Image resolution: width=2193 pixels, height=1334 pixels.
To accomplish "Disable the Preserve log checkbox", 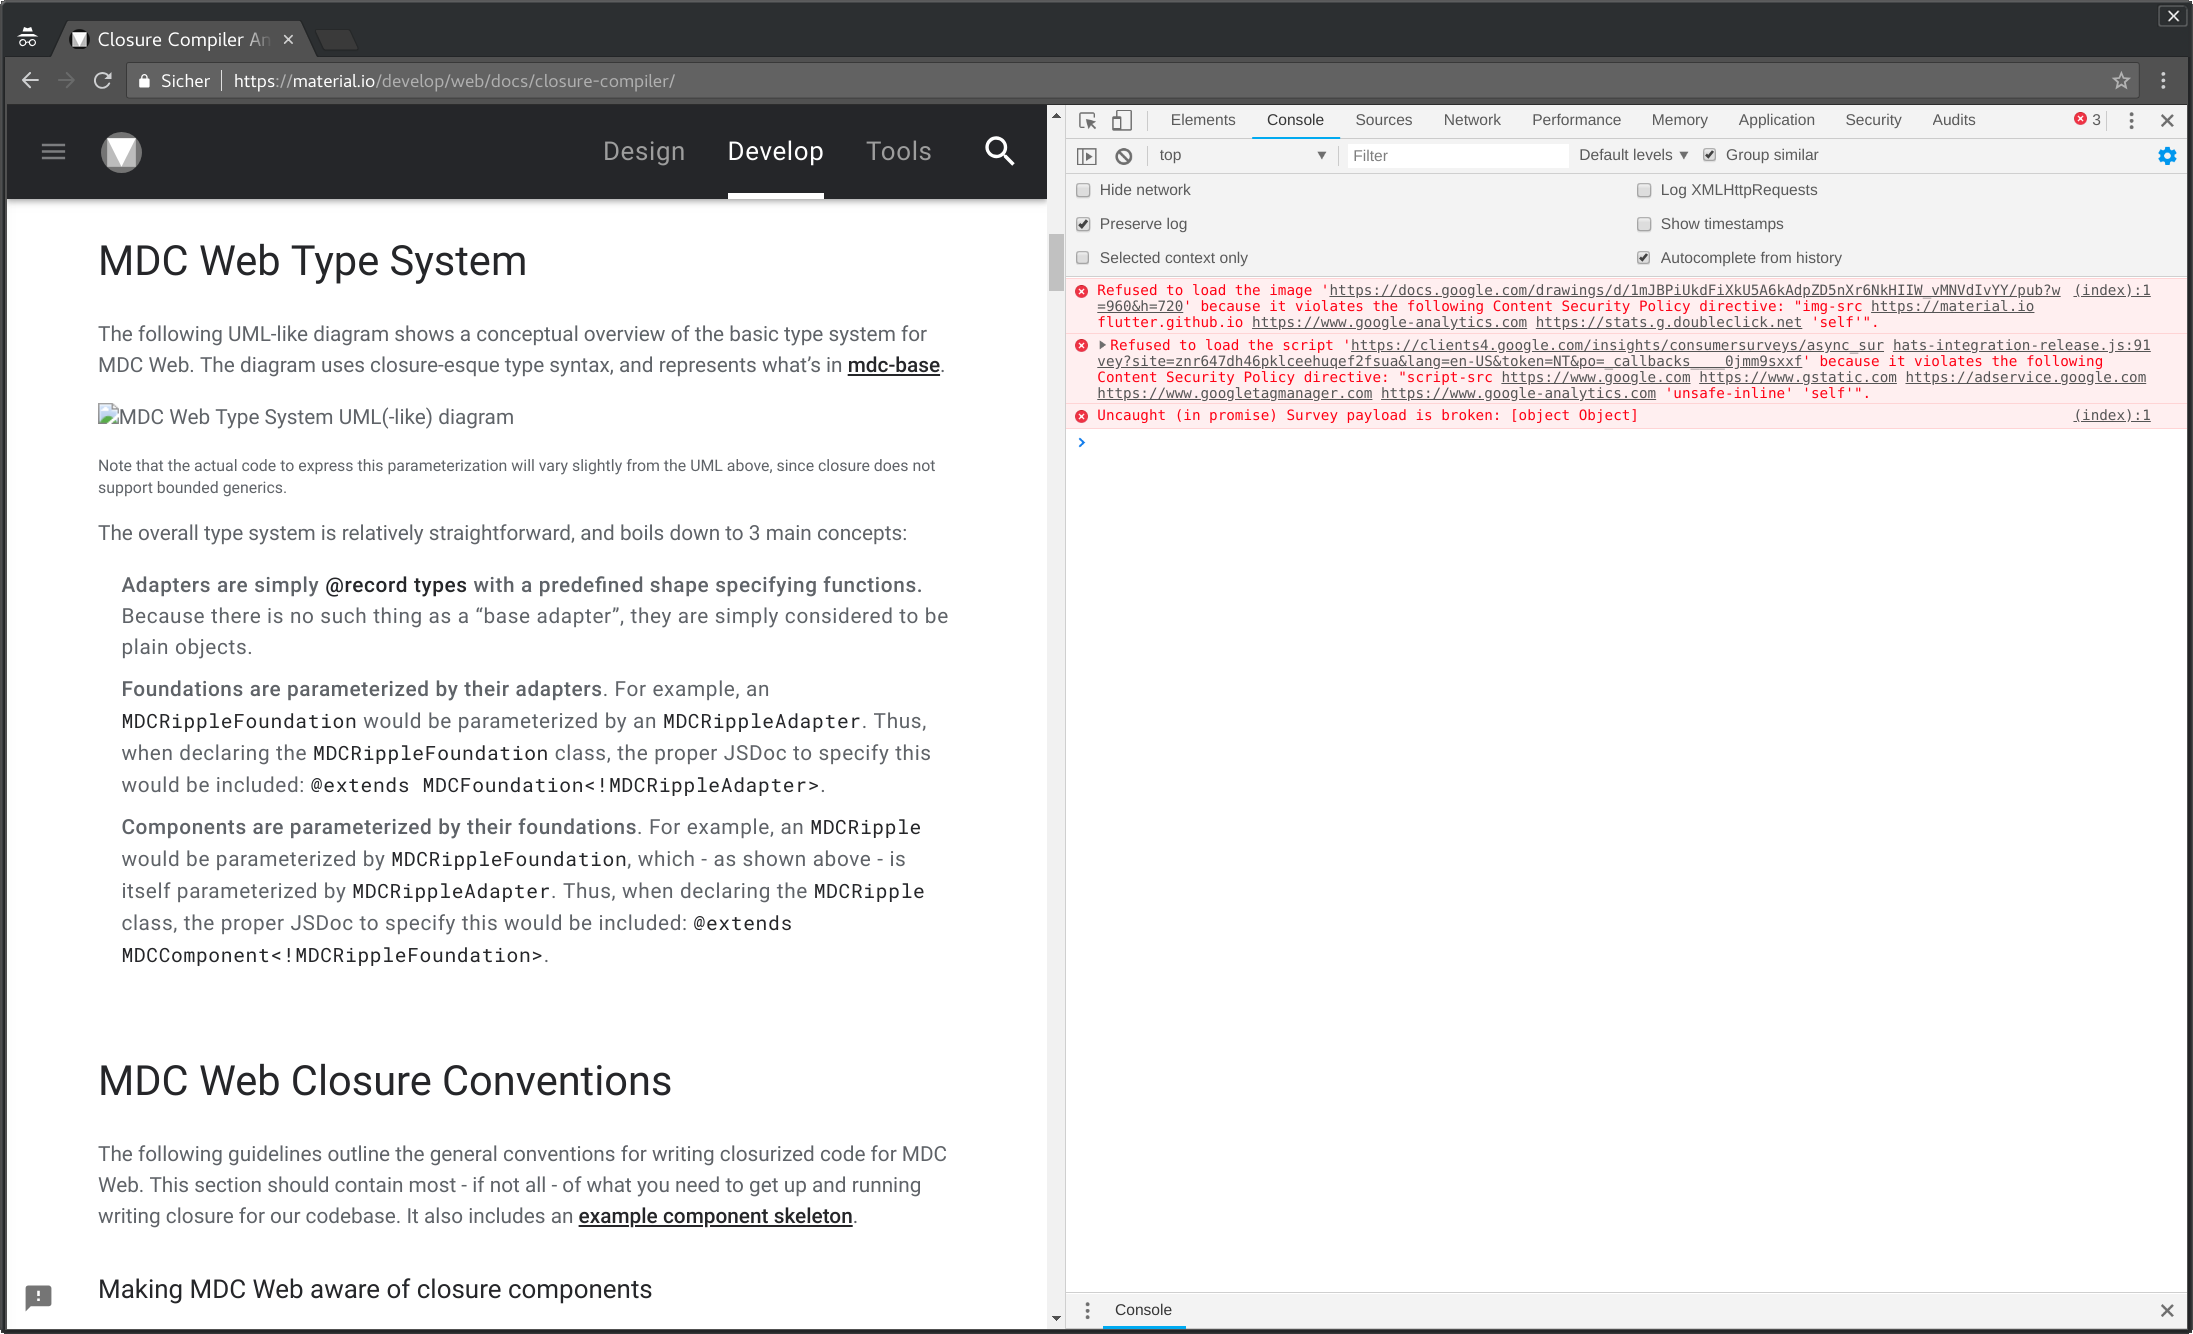I will (1083, 223).
